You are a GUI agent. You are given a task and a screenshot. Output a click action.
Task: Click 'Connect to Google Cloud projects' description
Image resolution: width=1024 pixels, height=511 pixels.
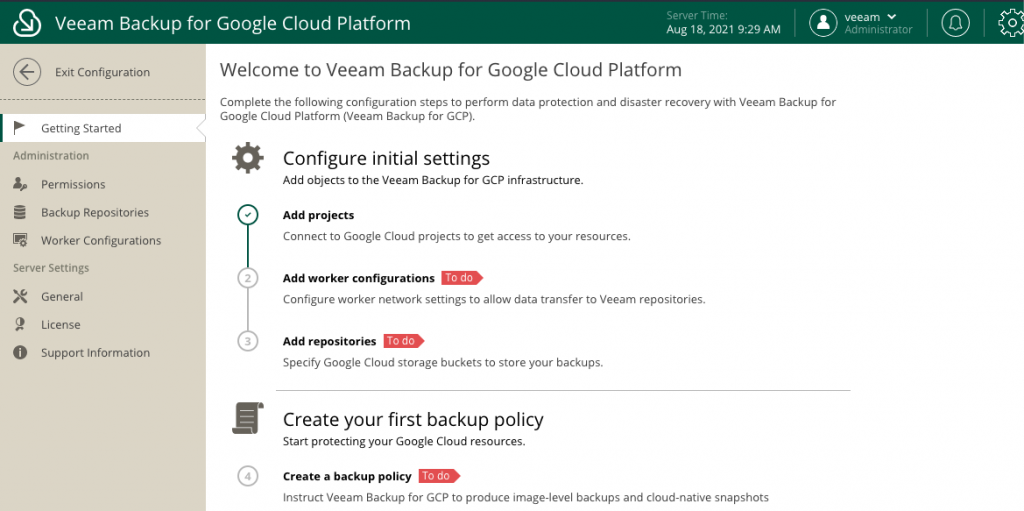[x=456, y=237]
